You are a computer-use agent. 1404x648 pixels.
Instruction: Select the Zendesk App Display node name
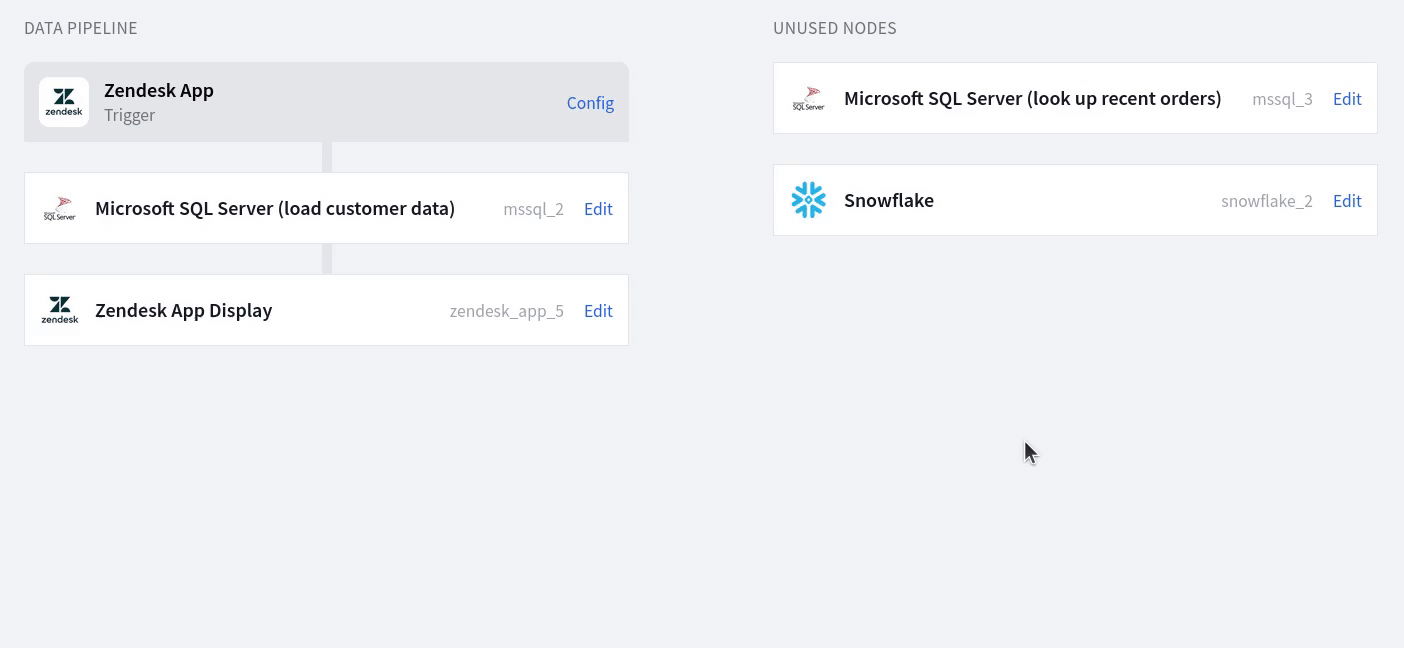pos(184,310)
